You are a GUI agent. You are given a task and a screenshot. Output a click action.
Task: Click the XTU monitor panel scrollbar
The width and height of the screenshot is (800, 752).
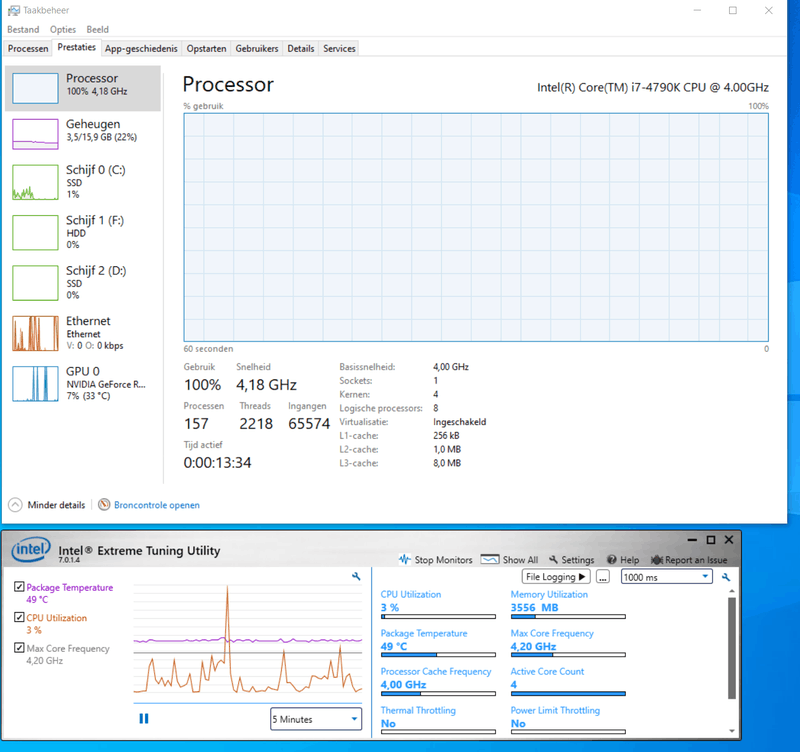pyautogui.click(x=732, y=648)
